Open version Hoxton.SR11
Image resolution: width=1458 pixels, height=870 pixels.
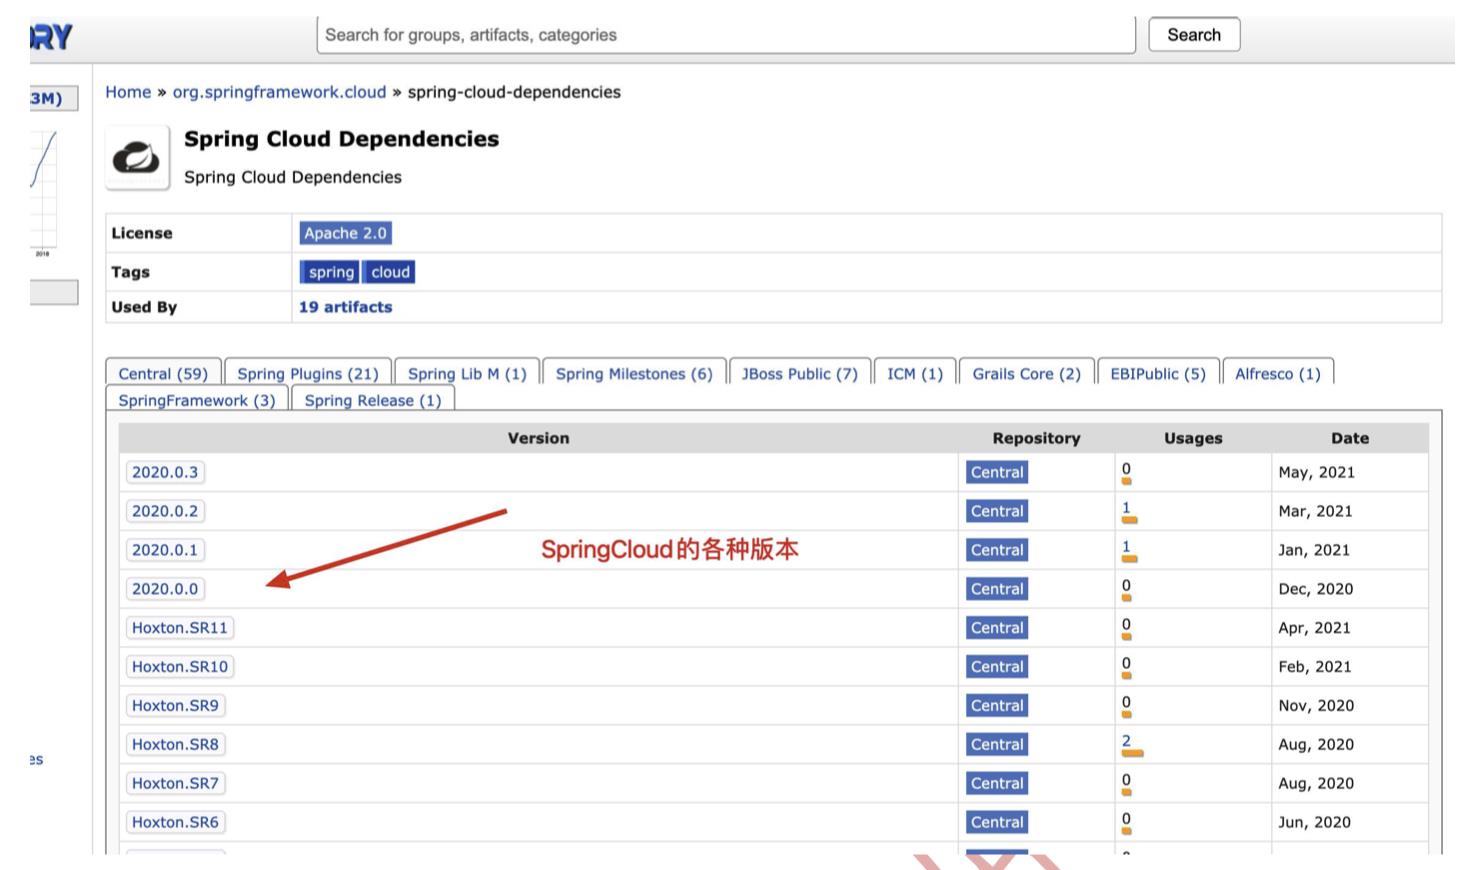(x=180, y=628)
